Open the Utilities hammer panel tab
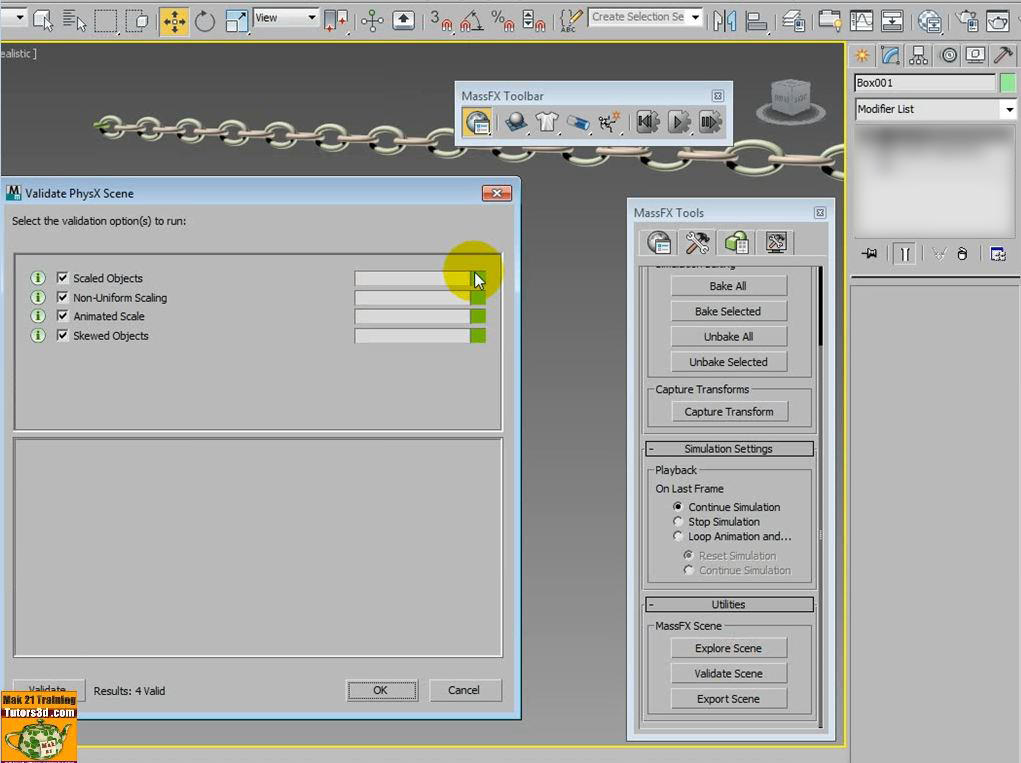Image resolution: width=1021 pixels, height=763 pixels. (1003, 55)
